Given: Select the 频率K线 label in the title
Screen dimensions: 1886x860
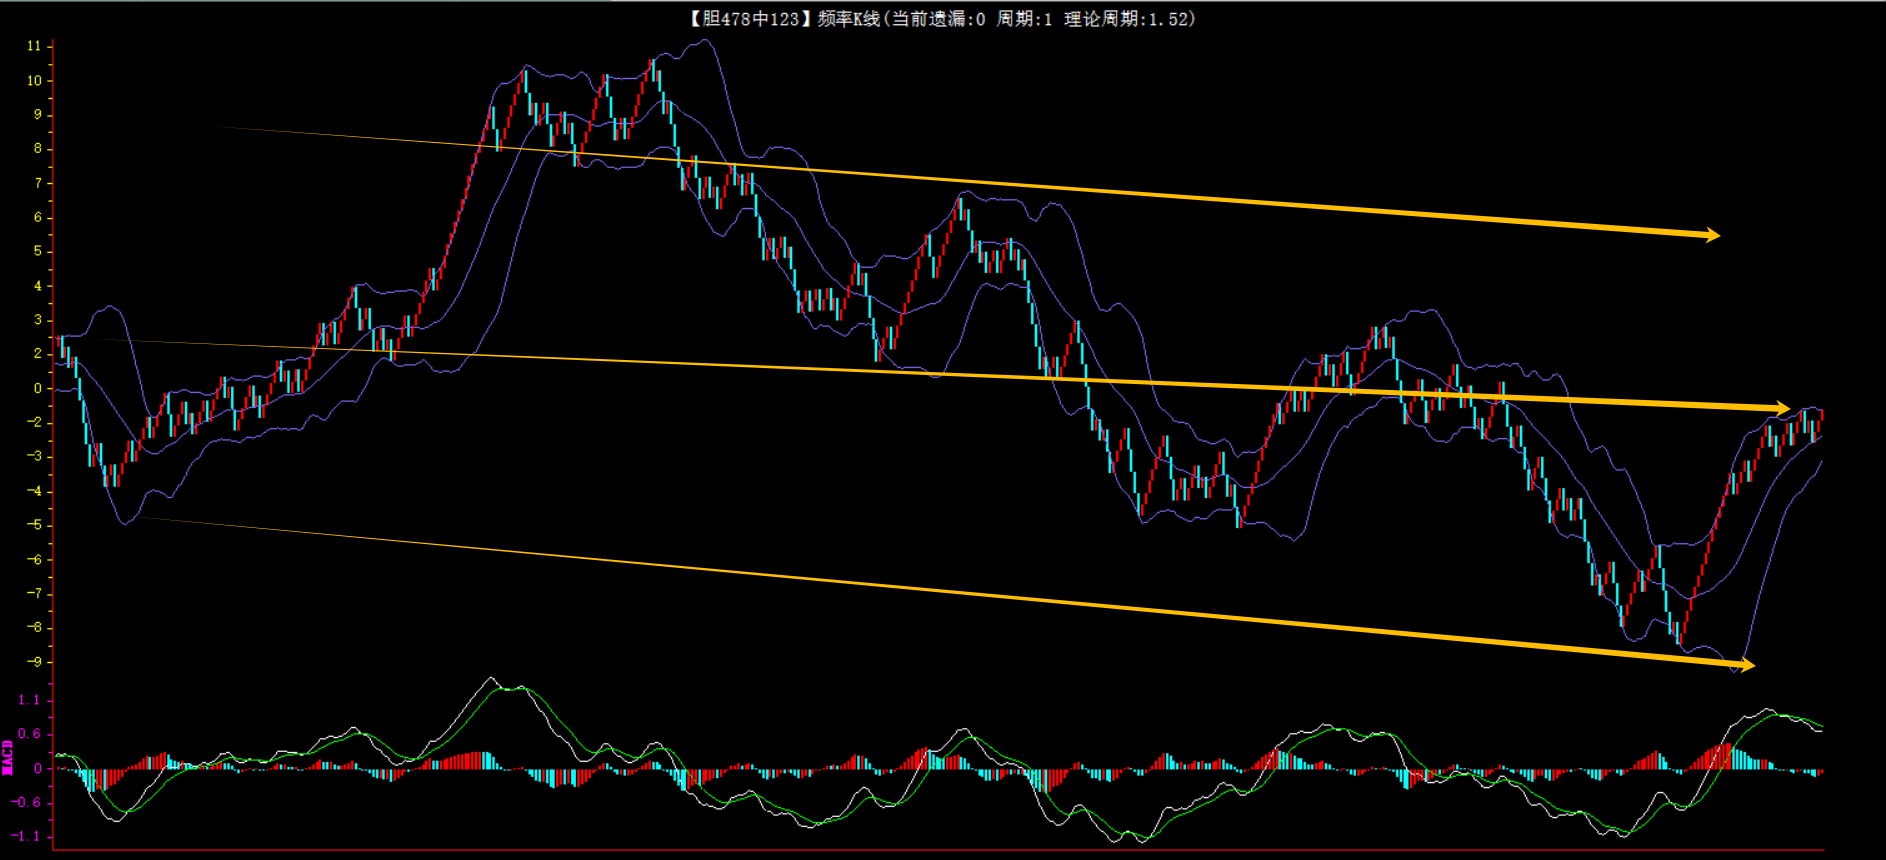Looking at the screenshot, I should click(x=849, y=19).
